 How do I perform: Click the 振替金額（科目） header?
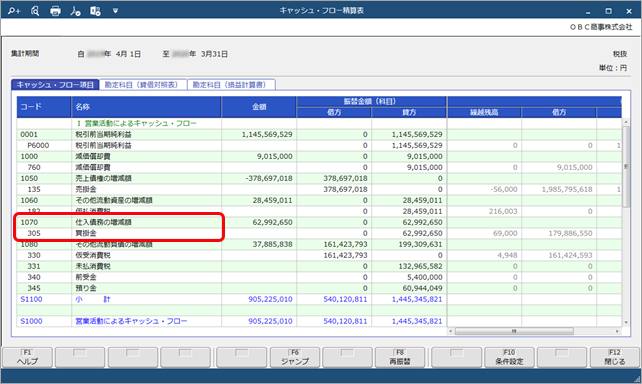(371, 102)
